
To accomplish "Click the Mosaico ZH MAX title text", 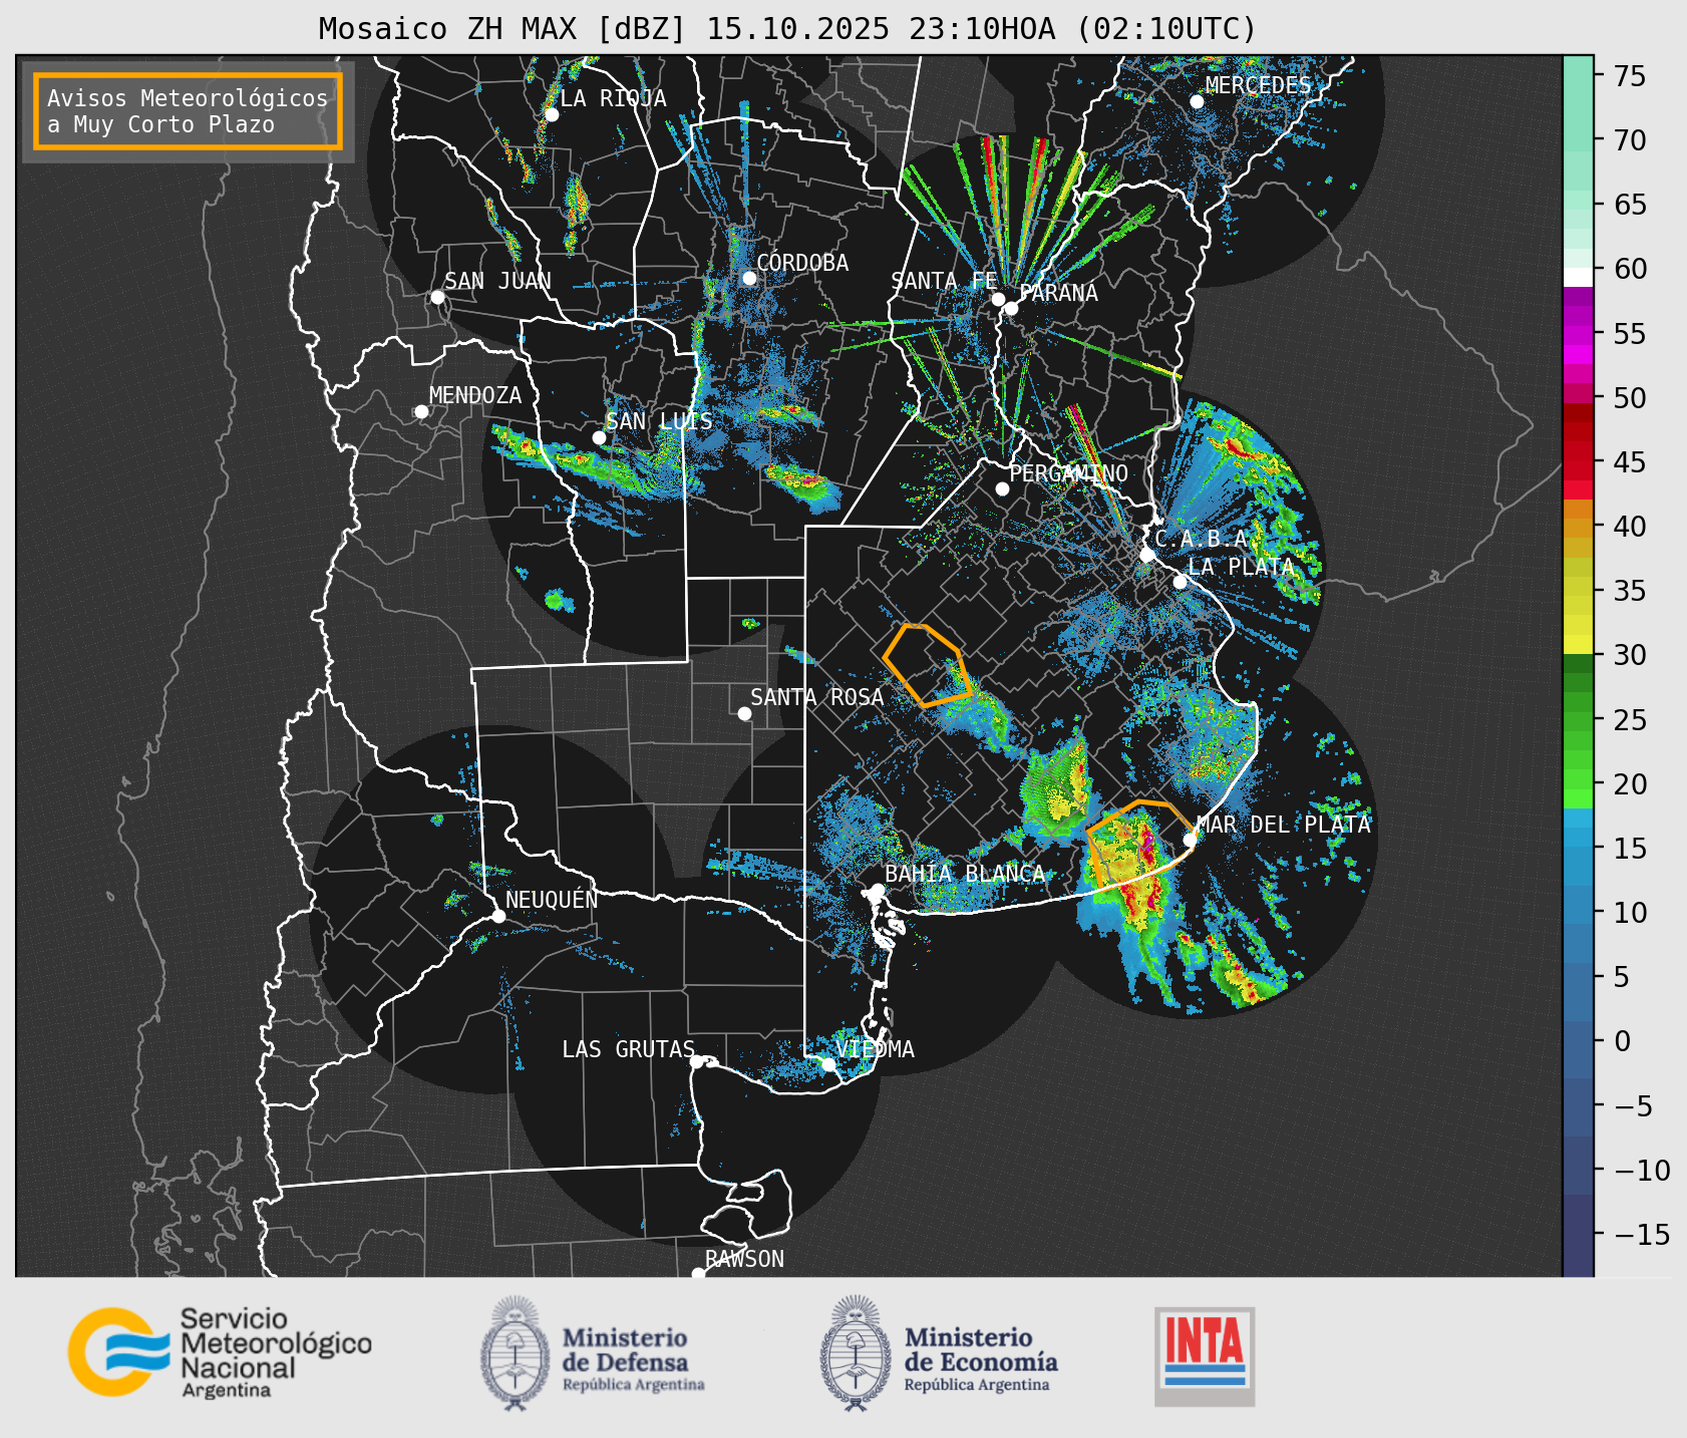I will pos(787,29).
